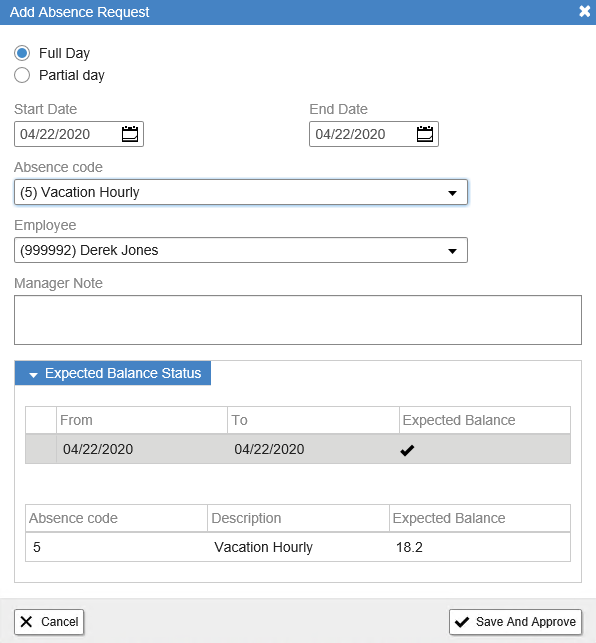The height and width of the screenshot is (643, 596).
Task: Select the Vacation Hourly balance row
Action: click(298, 547)
